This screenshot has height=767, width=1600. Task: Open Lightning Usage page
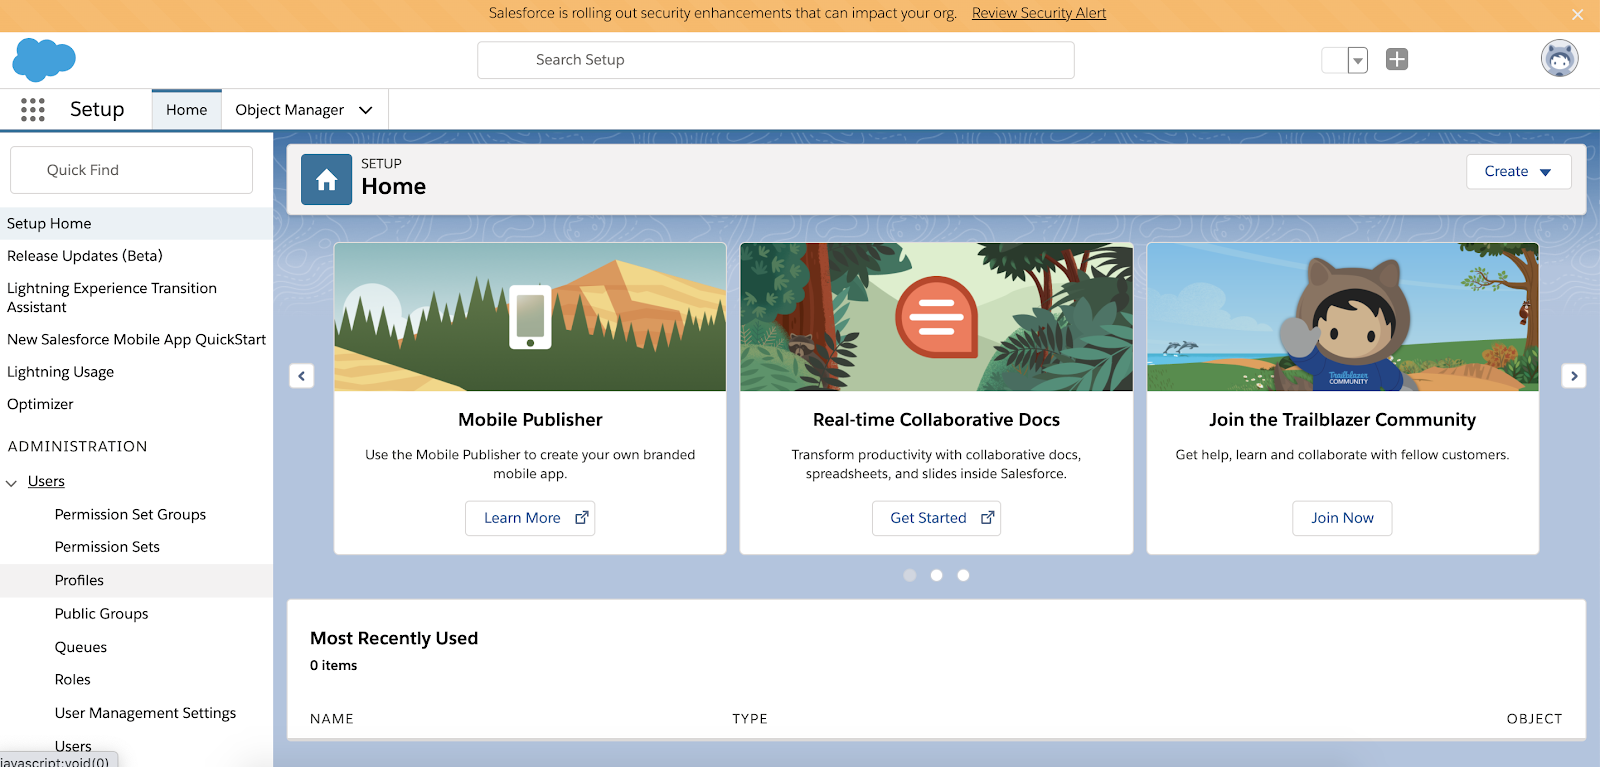[60, 372]
